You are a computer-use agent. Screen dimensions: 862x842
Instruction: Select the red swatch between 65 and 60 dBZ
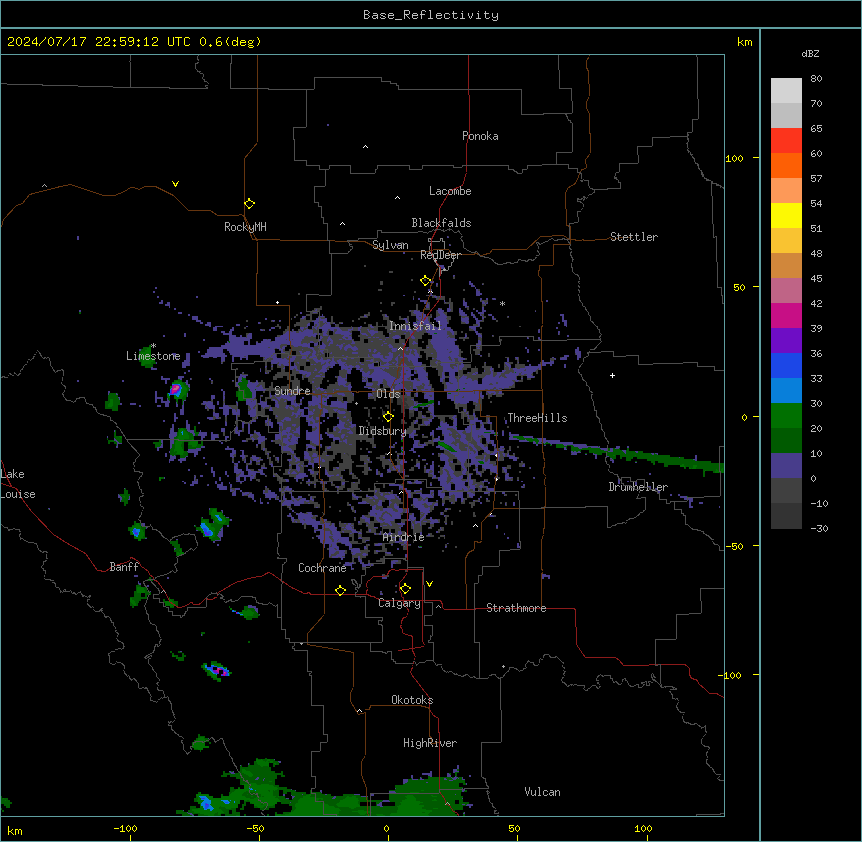tap(786, 141)
